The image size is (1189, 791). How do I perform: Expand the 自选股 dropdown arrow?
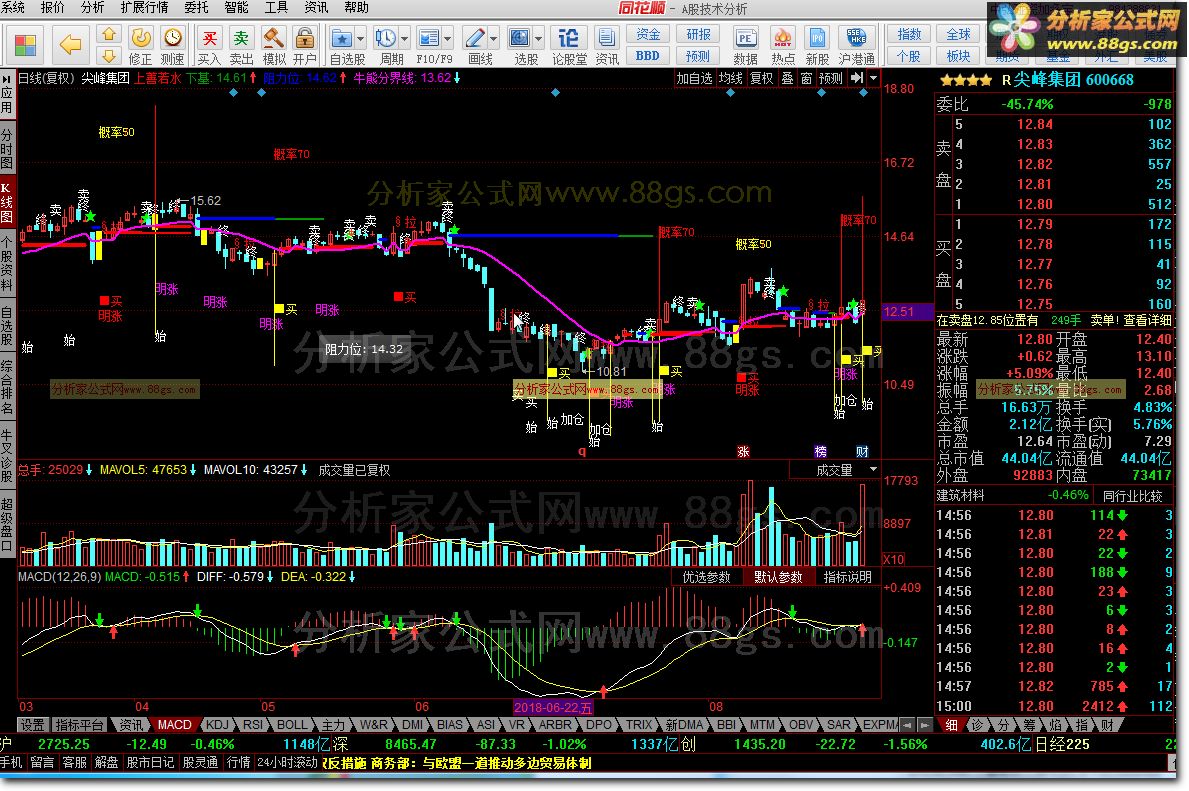[x=360, y=38]
